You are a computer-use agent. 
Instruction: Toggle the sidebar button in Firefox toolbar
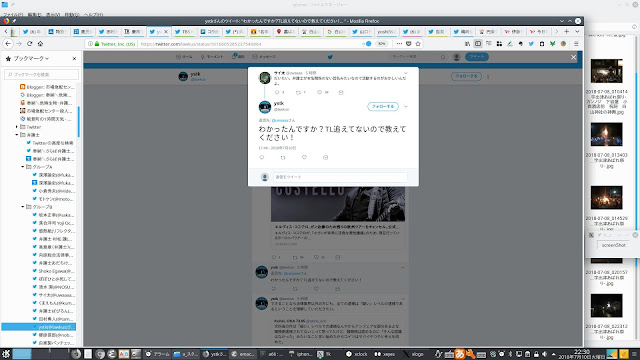tap(478, 44)
